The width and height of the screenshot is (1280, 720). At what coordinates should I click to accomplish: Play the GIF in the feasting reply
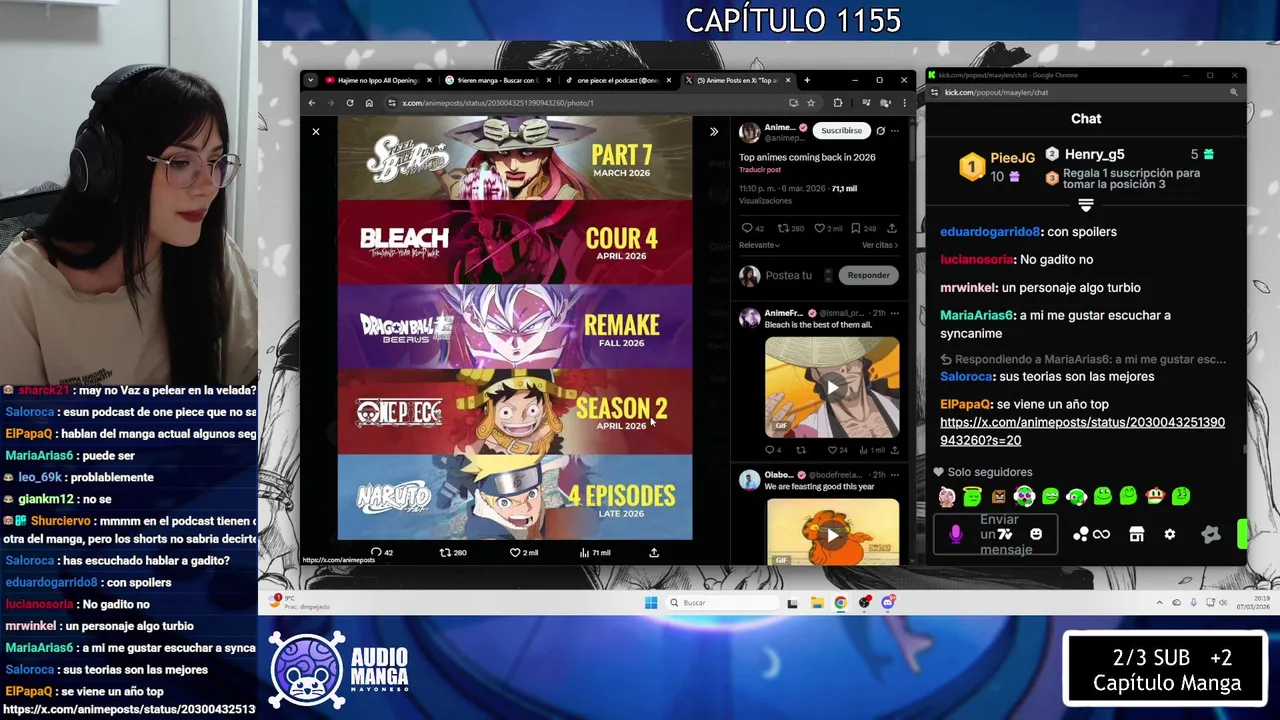832,534
